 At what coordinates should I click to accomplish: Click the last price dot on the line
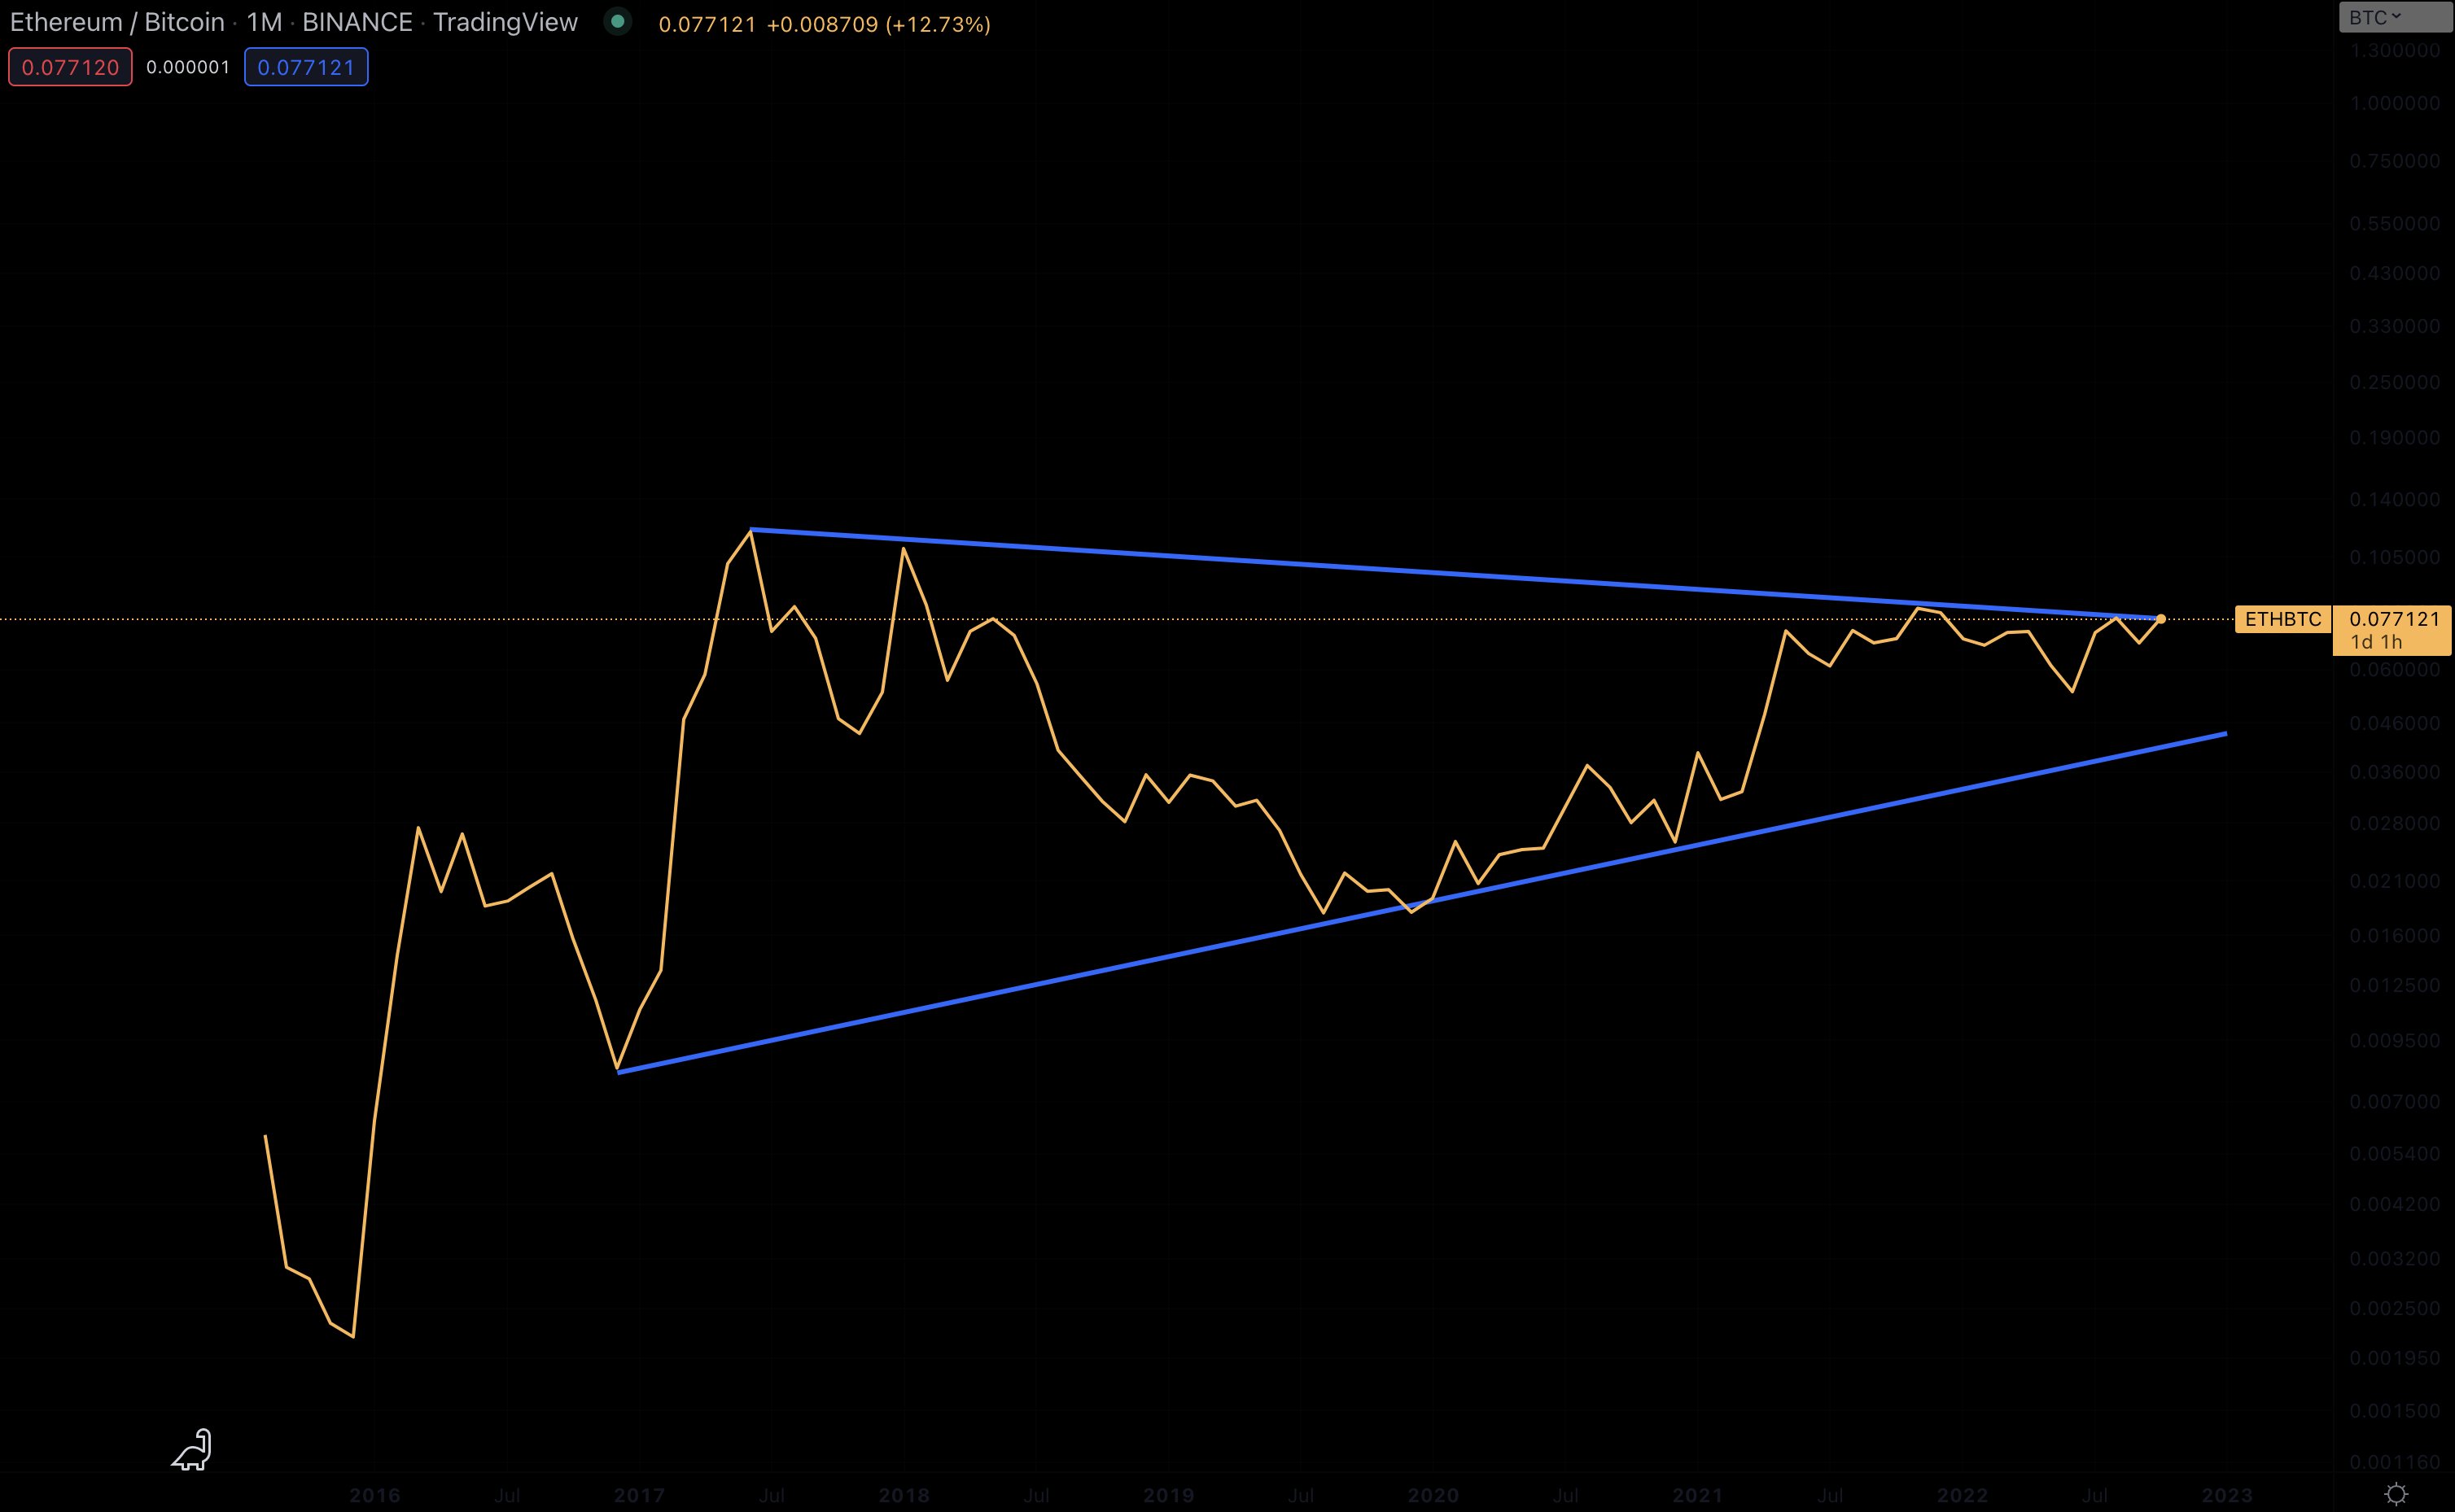click(x=2161, y=619)
